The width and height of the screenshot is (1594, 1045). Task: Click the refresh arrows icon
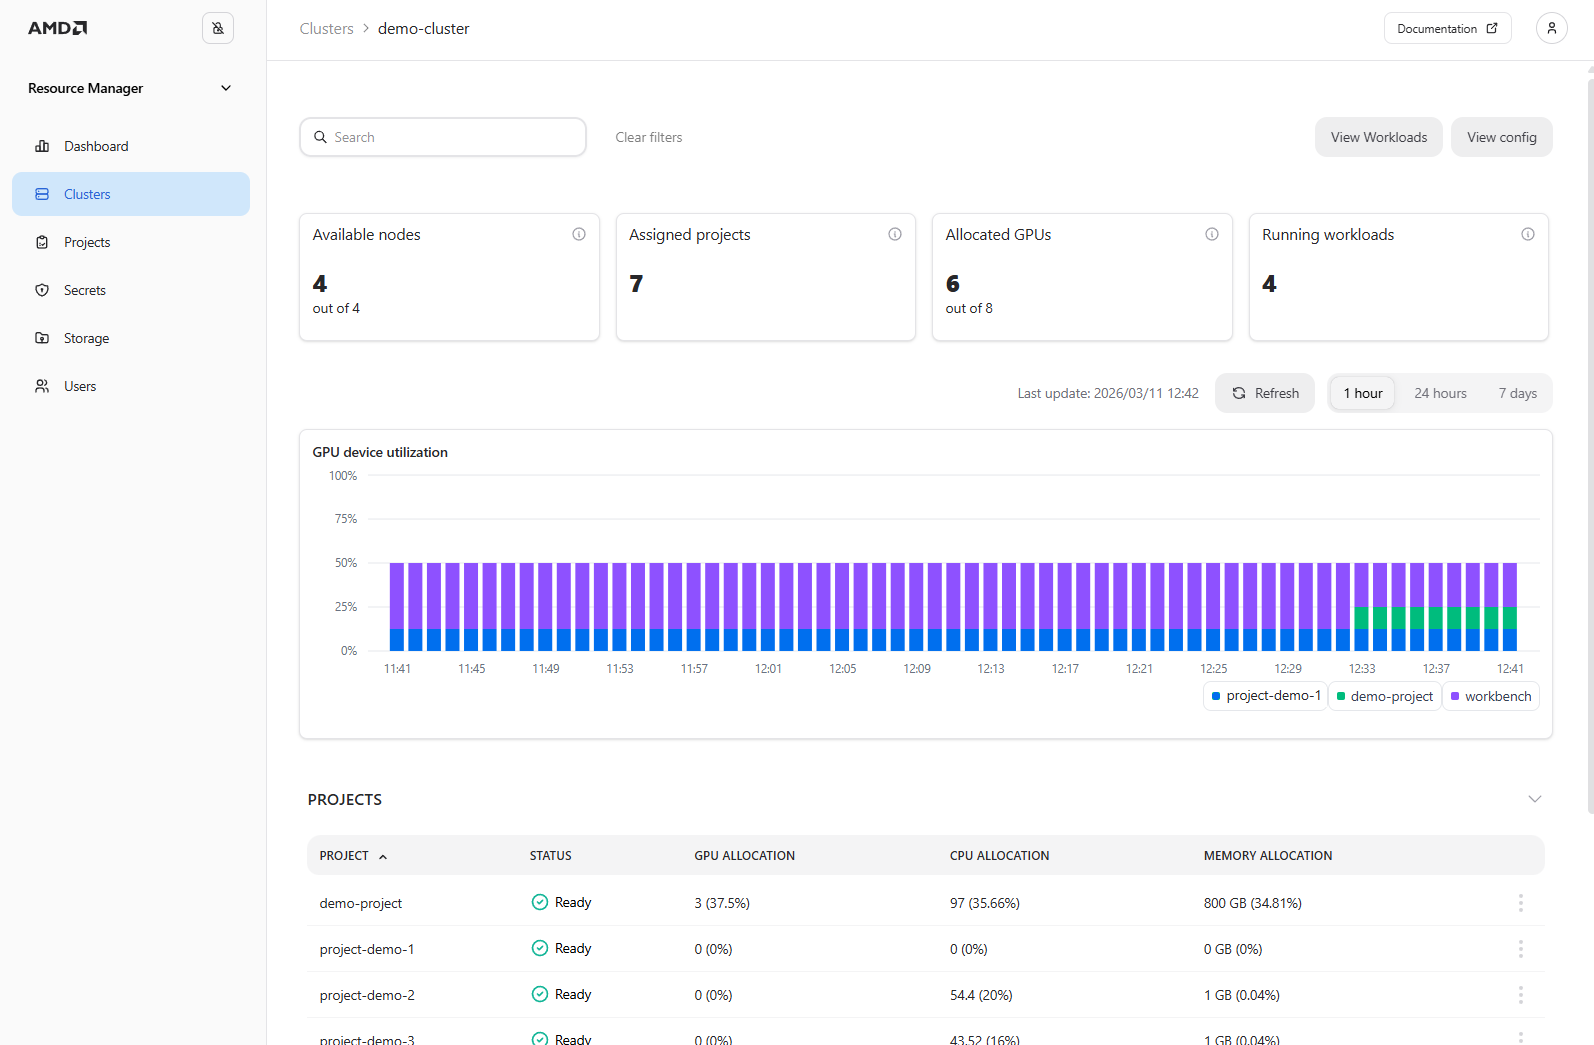tap(1239, 393)
